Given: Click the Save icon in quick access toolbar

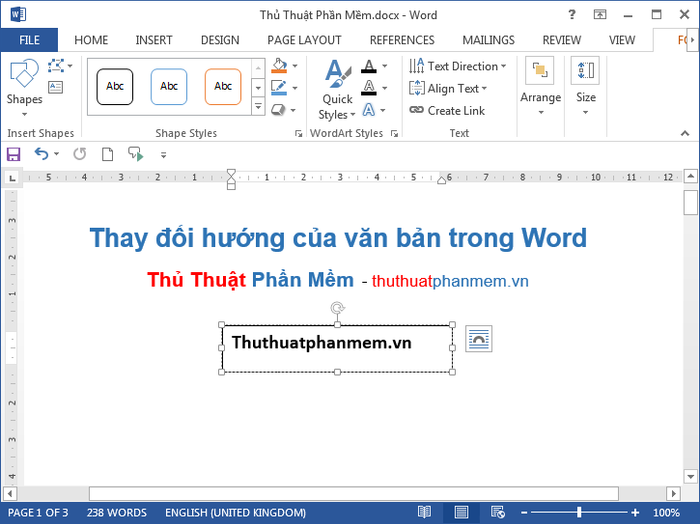Looking at the screenshot, I should pos(13,154).
